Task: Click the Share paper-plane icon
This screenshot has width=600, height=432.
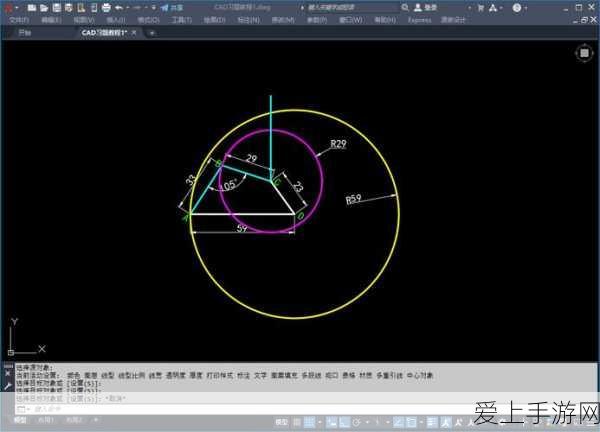Action: [x=165, y=8]
